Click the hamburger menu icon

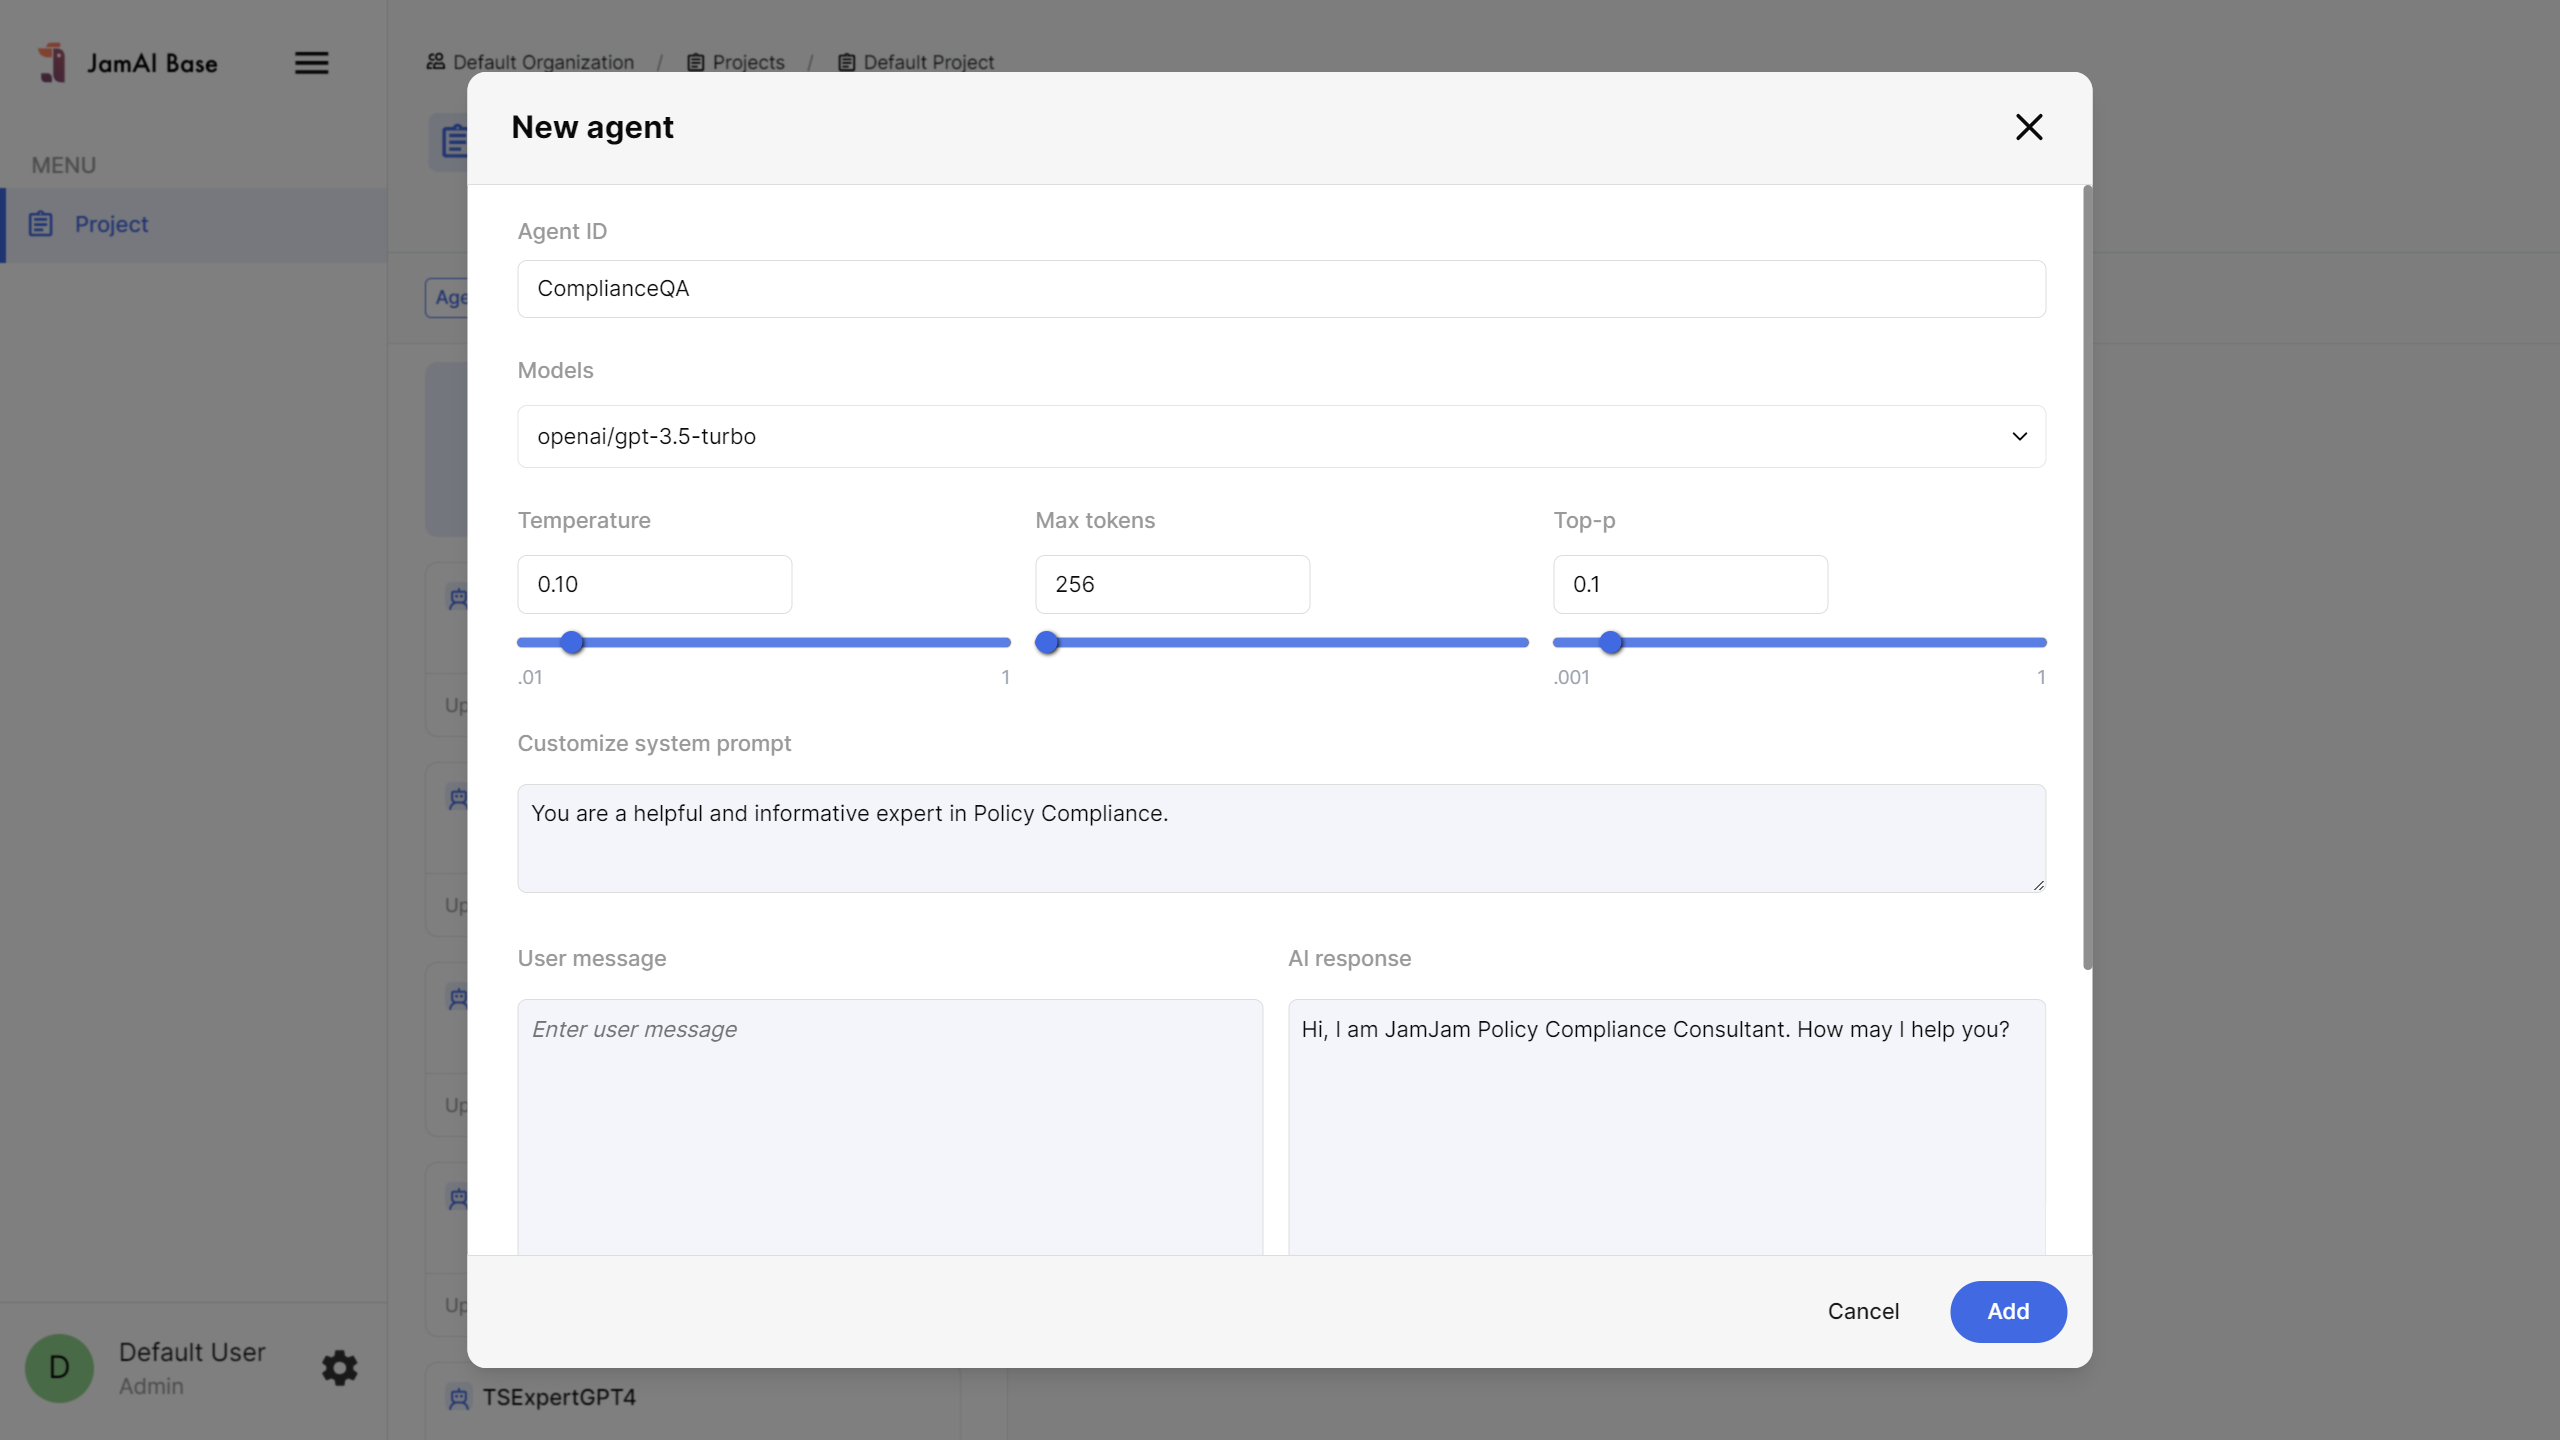tap(311, 63)
